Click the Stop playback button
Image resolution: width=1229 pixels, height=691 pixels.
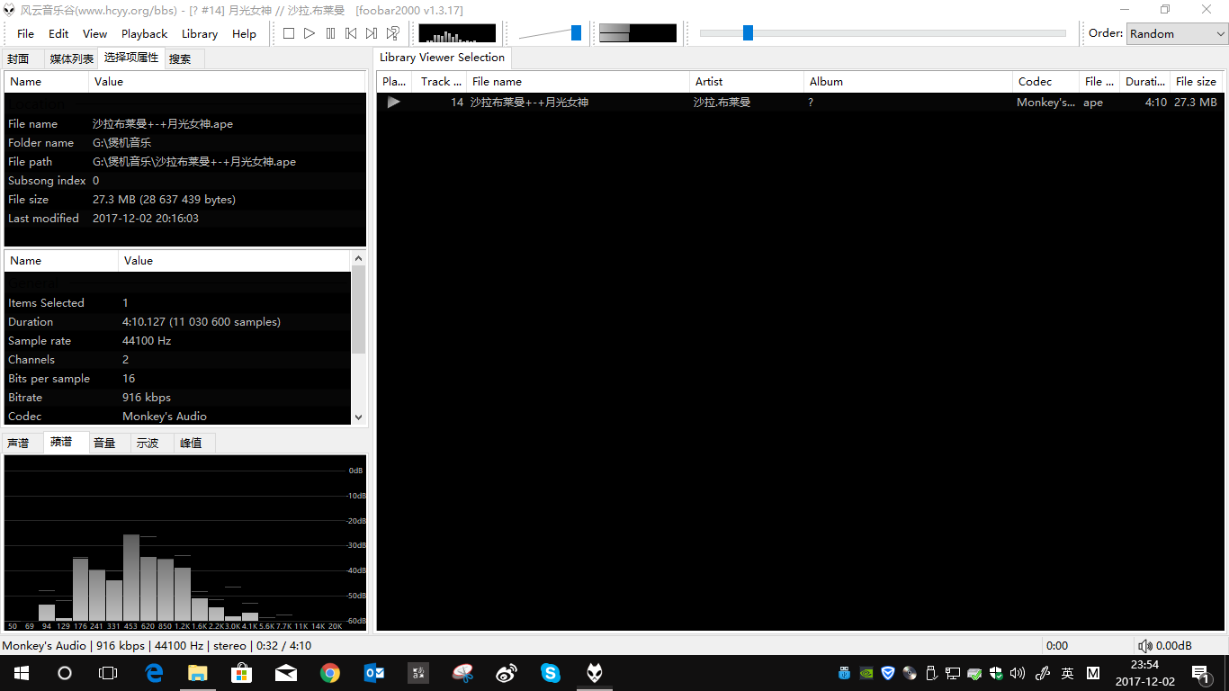click(288, 34)
